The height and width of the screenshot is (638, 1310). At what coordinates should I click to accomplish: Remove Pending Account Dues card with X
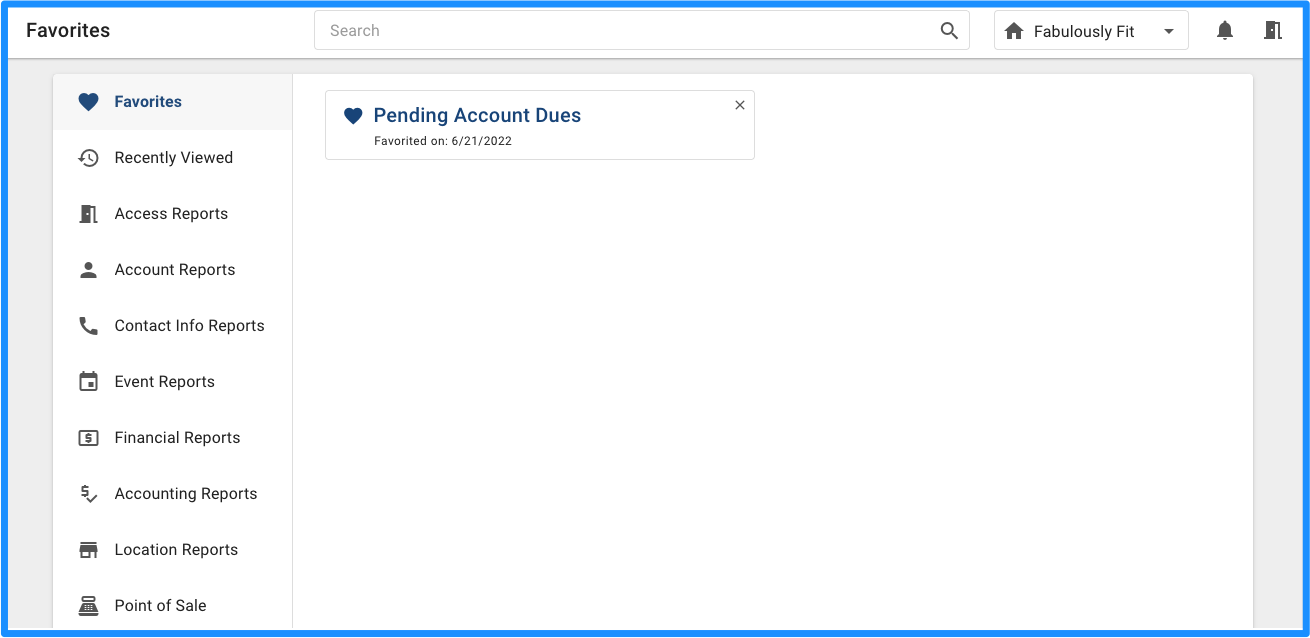pyautogui.click(x=740, y=105)
